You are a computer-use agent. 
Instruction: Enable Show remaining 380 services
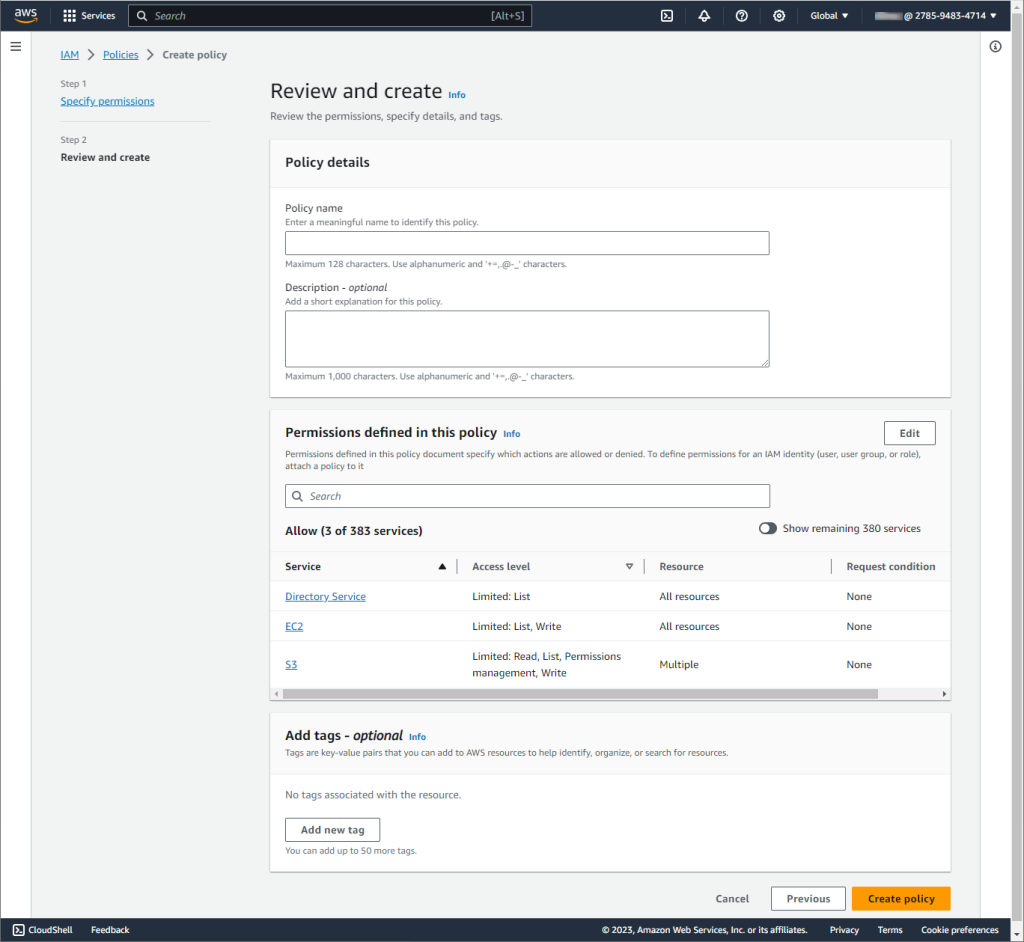(x=768, y=528)
